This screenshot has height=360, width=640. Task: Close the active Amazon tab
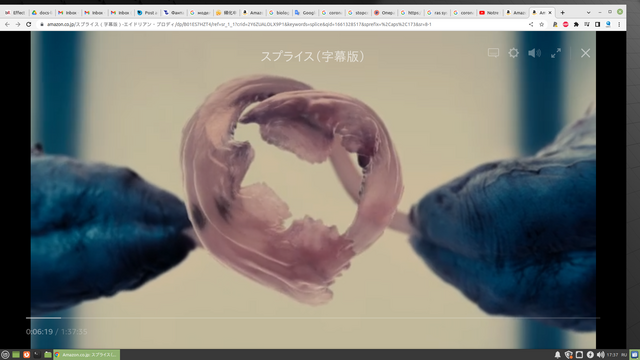(550, 13)
